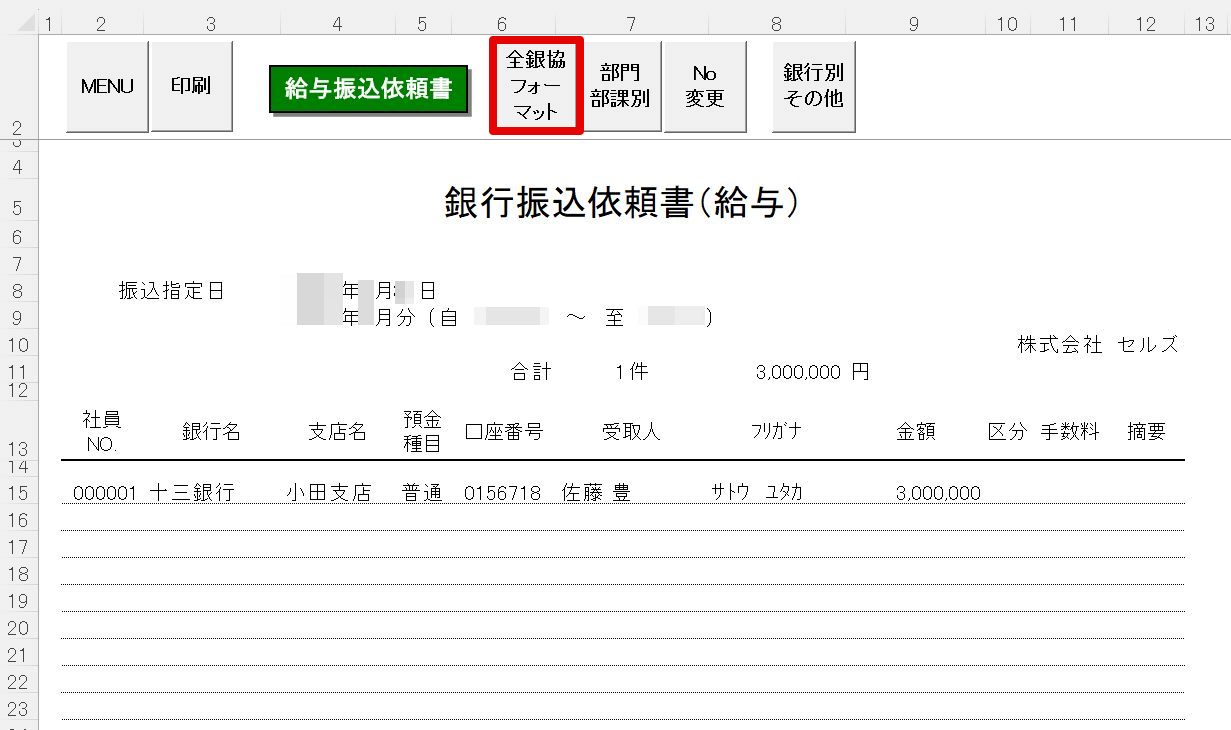1231x730 pixels.
Task: Click the title 銀行振込依頼書(給与)
Action: click(622, 204)
